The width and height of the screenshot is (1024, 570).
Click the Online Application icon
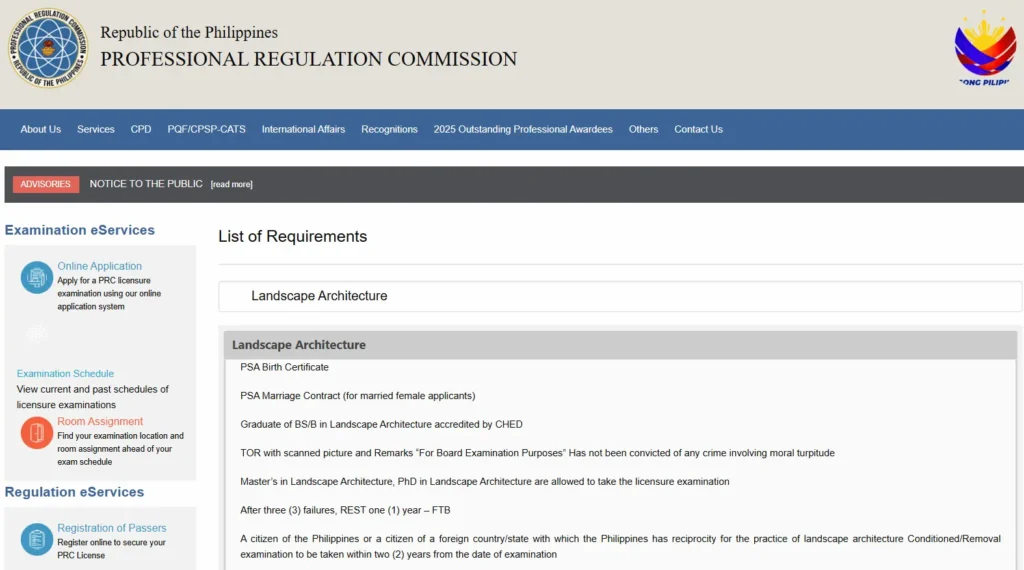click(x=37, y=277)
